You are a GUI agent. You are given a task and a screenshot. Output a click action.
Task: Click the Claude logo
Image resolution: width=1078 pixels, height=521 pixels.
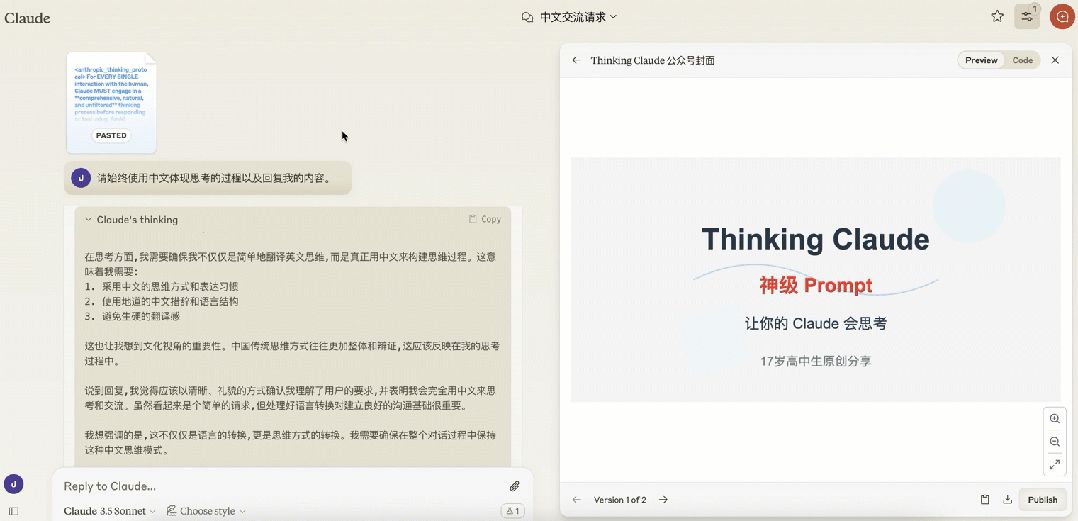(x=27, y=18)
